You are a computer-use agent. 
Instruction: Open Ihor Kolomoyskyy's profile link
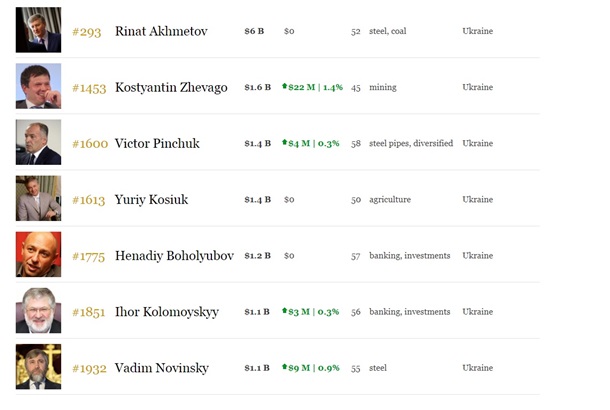[169, 311]
